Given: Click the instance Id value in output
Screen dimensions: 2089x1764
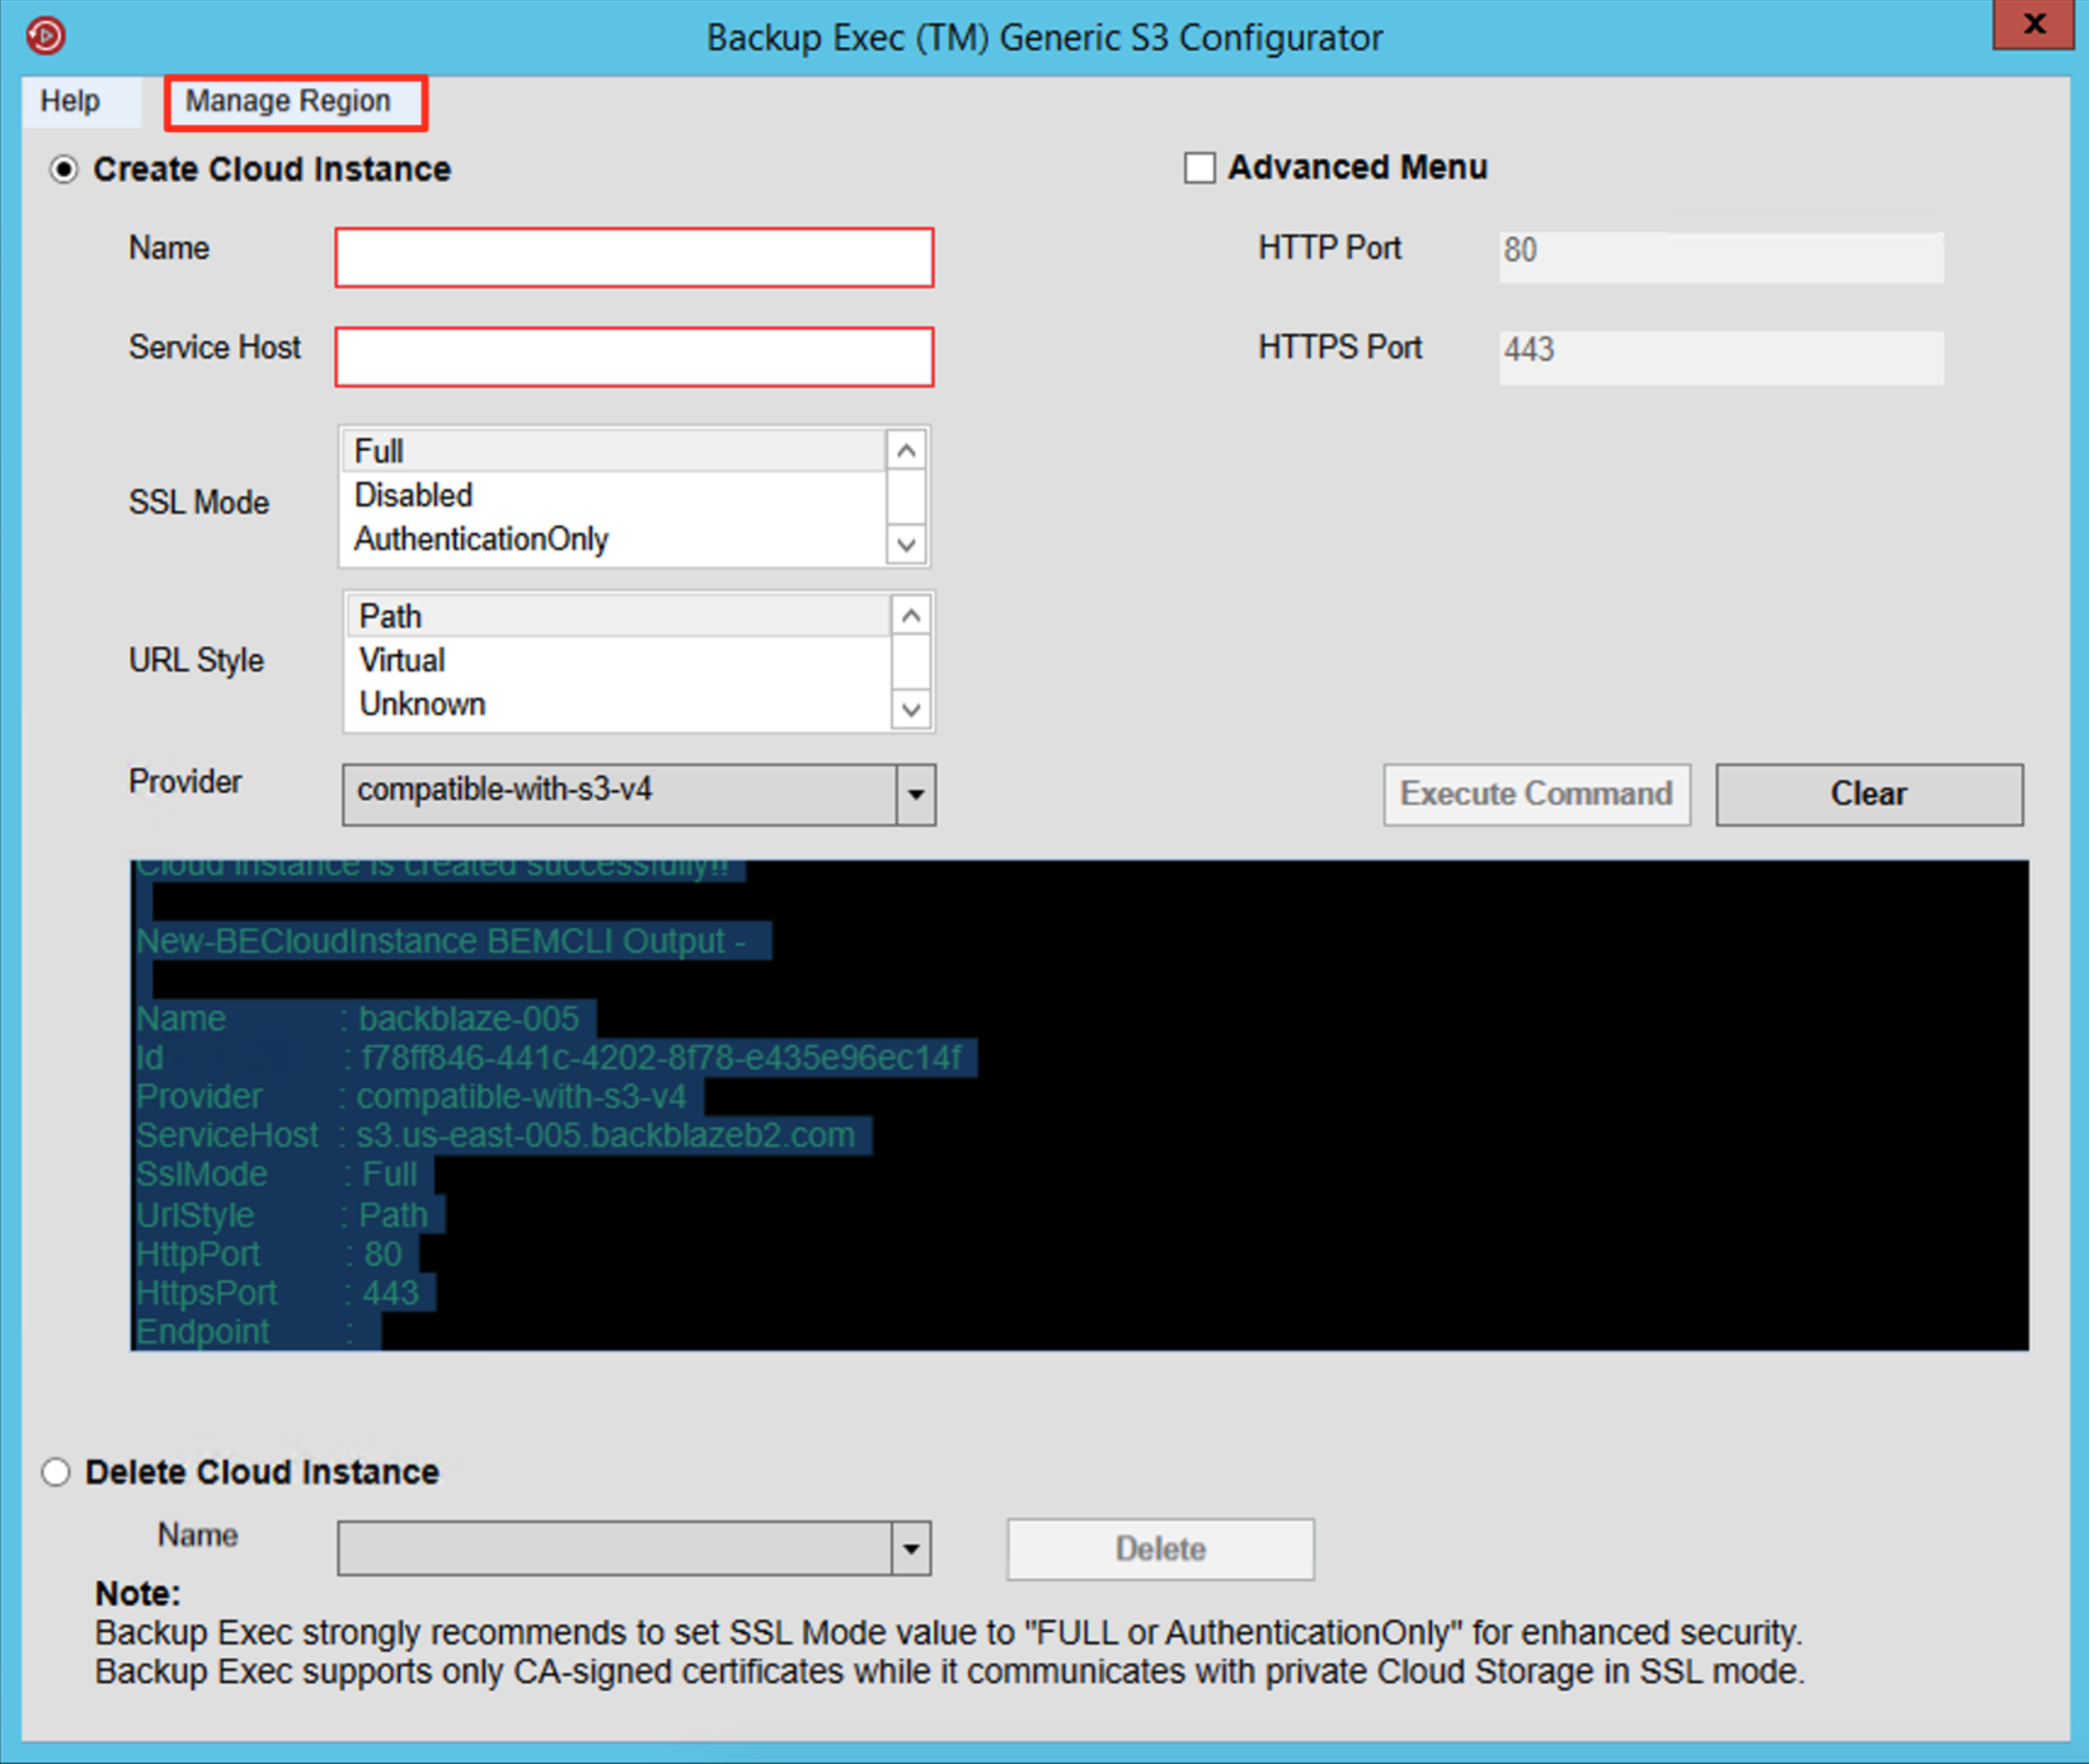Looking at the screenshot, I should 661,1058.
